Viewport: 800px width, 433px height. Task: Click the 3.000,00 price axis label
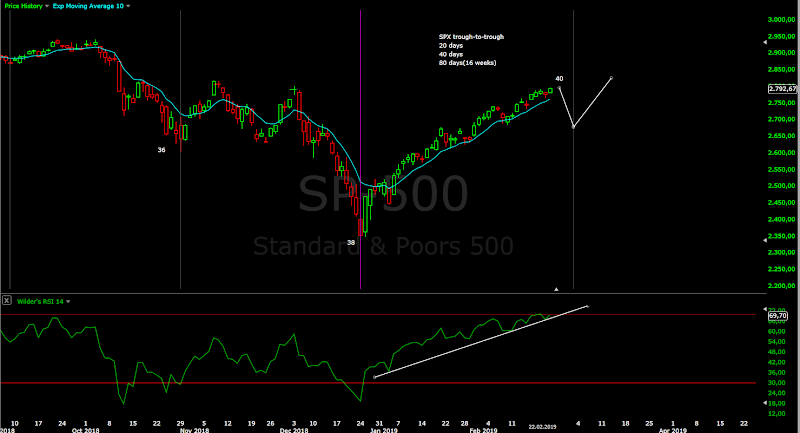click(x=782, y=20)
